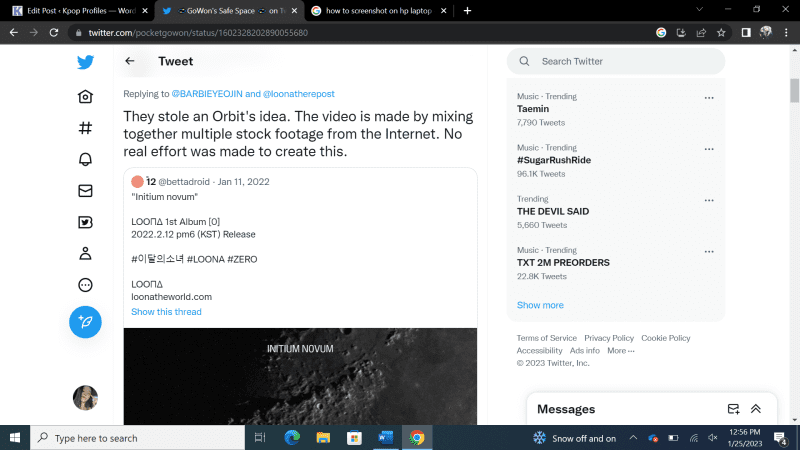Go back using Tweet back arrow
800x450 pixels.
coord(130,61)
